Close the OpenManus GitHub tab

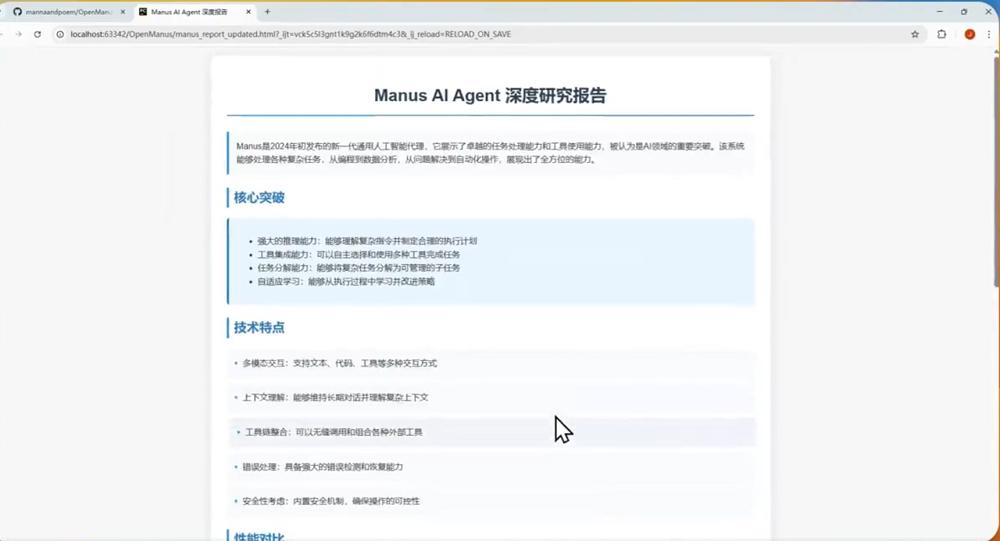click(x=123, y=11)
